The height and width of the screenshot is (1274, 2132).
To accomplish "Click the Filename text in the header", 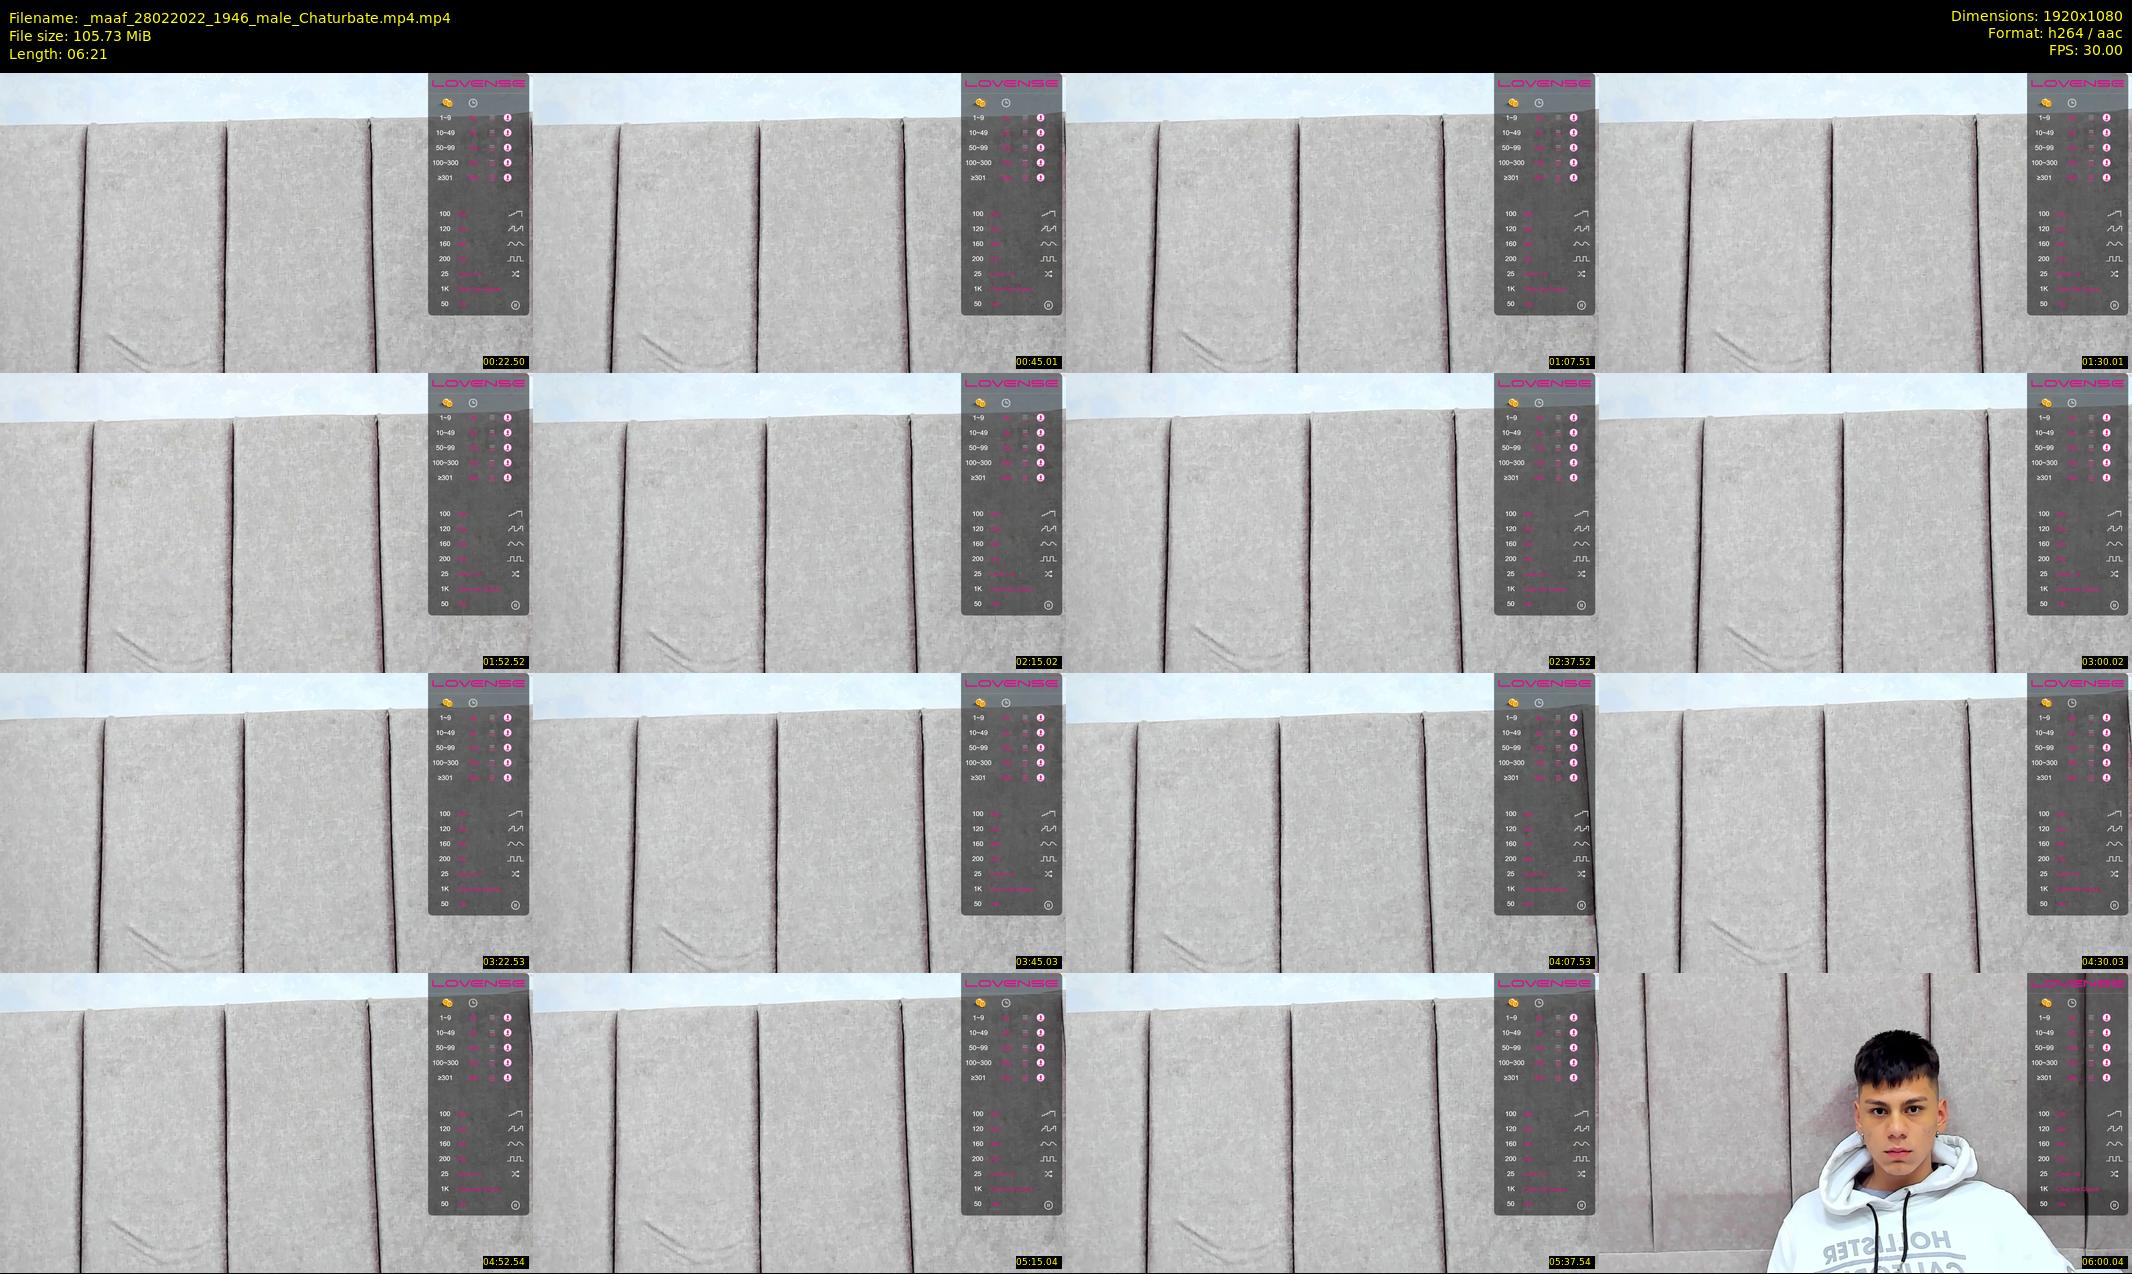I will [230, 18].
